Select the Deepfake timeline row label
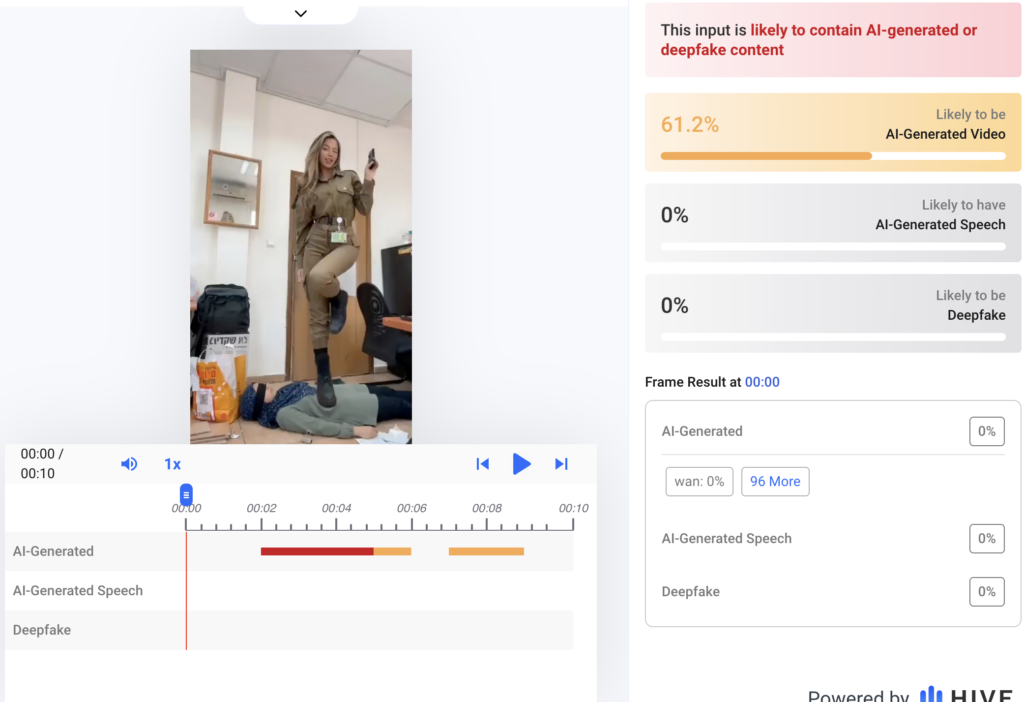This screenshot has height=702, width=1024. 42,630
